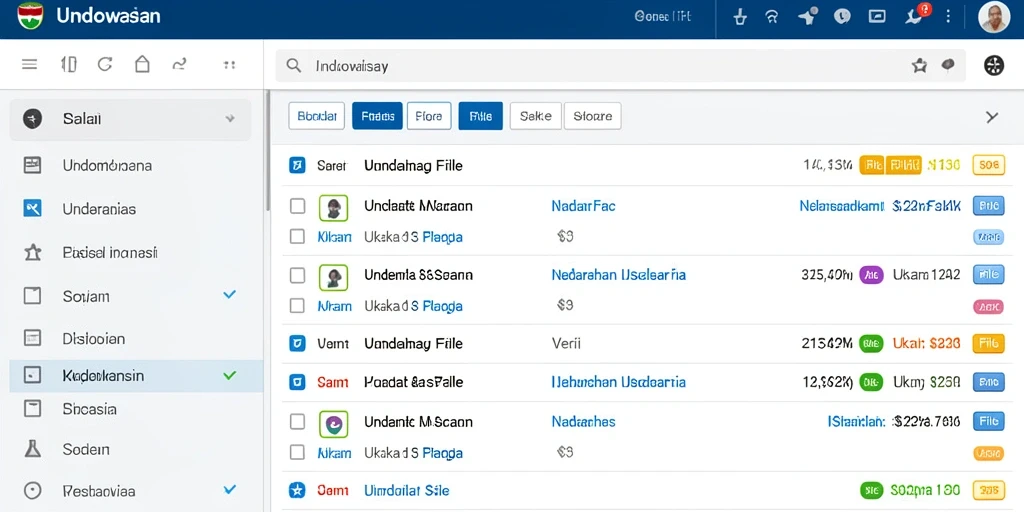The height and width of the screenshot is (512, 1024).
Task: Click blue button on Unclaate Mkaaan row
Action: click(989, 206)
